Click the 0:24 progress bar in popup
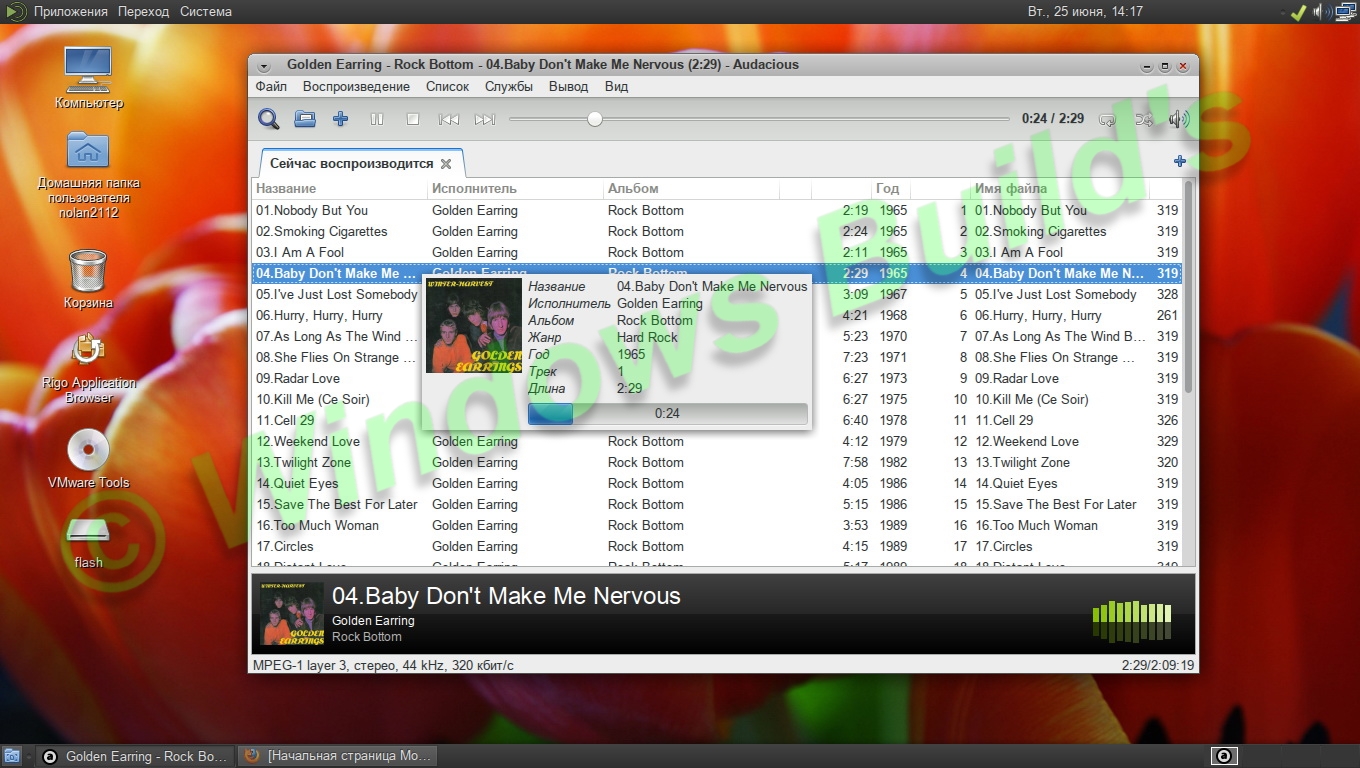 (667, 413)
